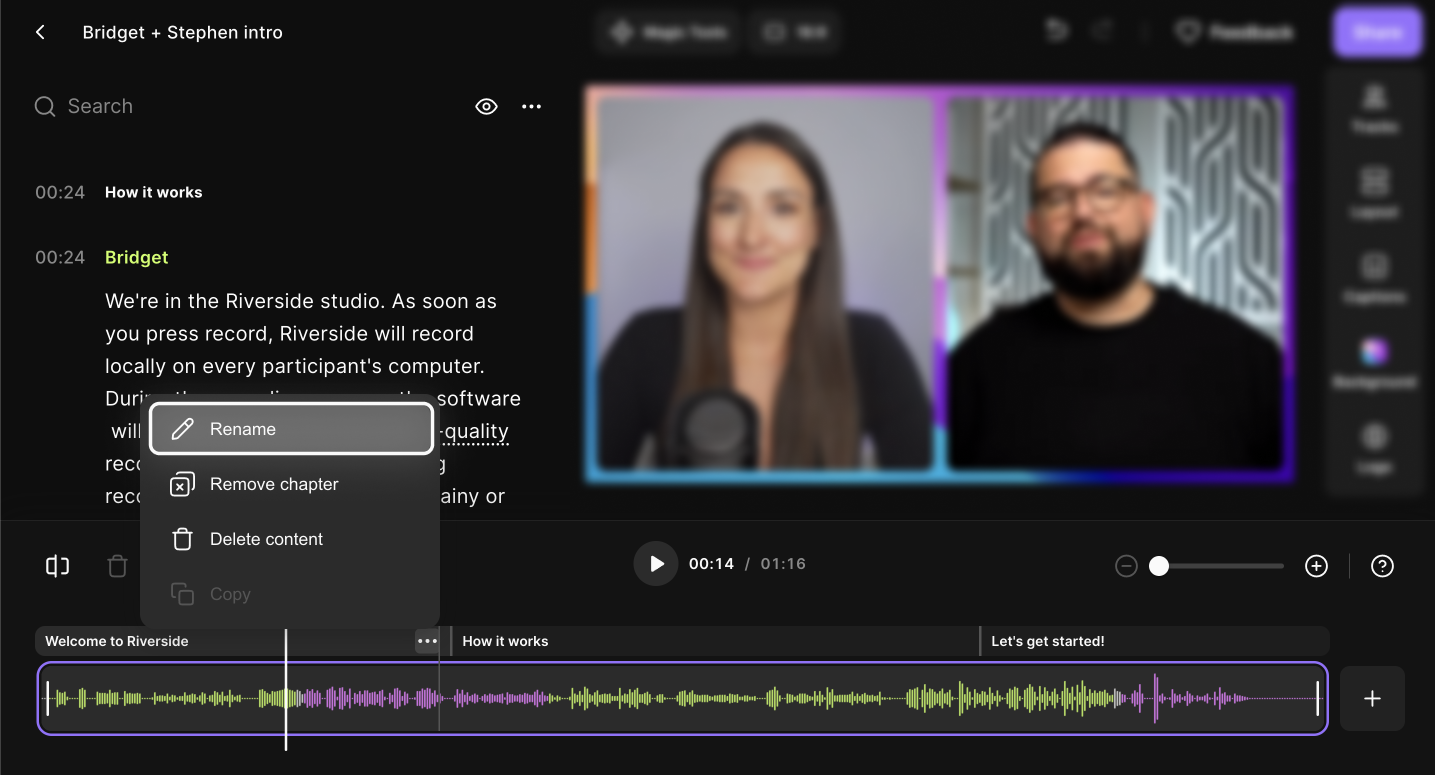This screenshot has width=1435, height=775.
Task: Choose Delete content from the context menu
Action: tap(291, 539)
